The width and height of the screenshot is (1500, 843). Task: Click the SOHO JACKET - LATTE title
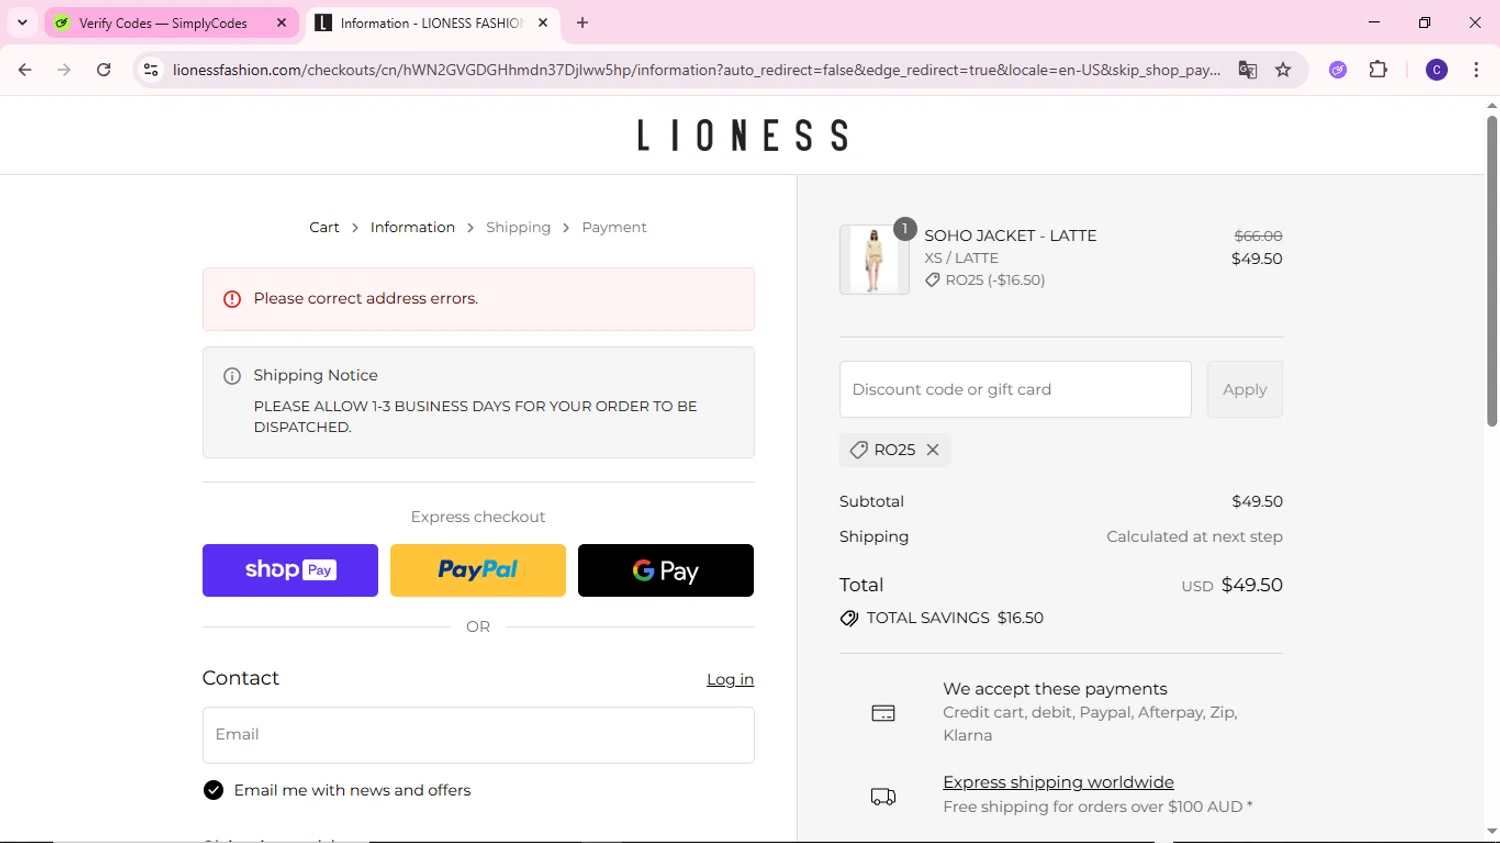point(1010,236)
